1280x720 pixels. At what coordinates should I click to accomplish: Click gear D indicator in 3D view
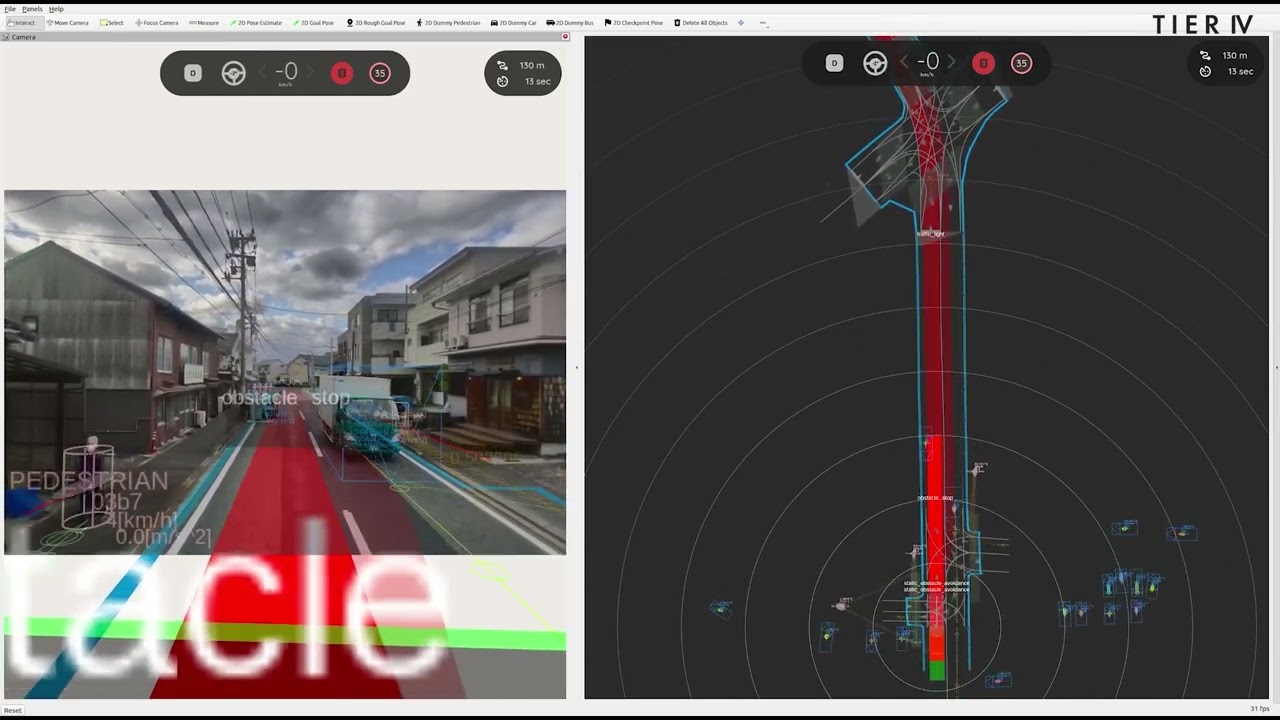click(834, 63)
